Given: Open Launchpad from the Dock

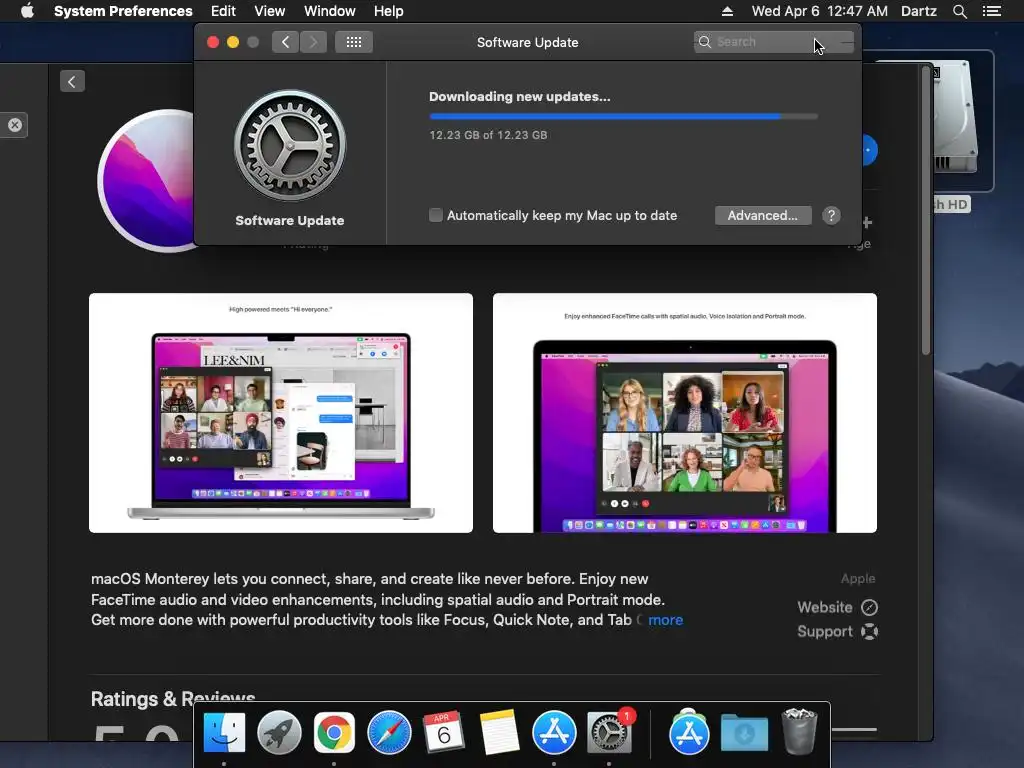Looking at the screenshot, I should click(279, 733).
